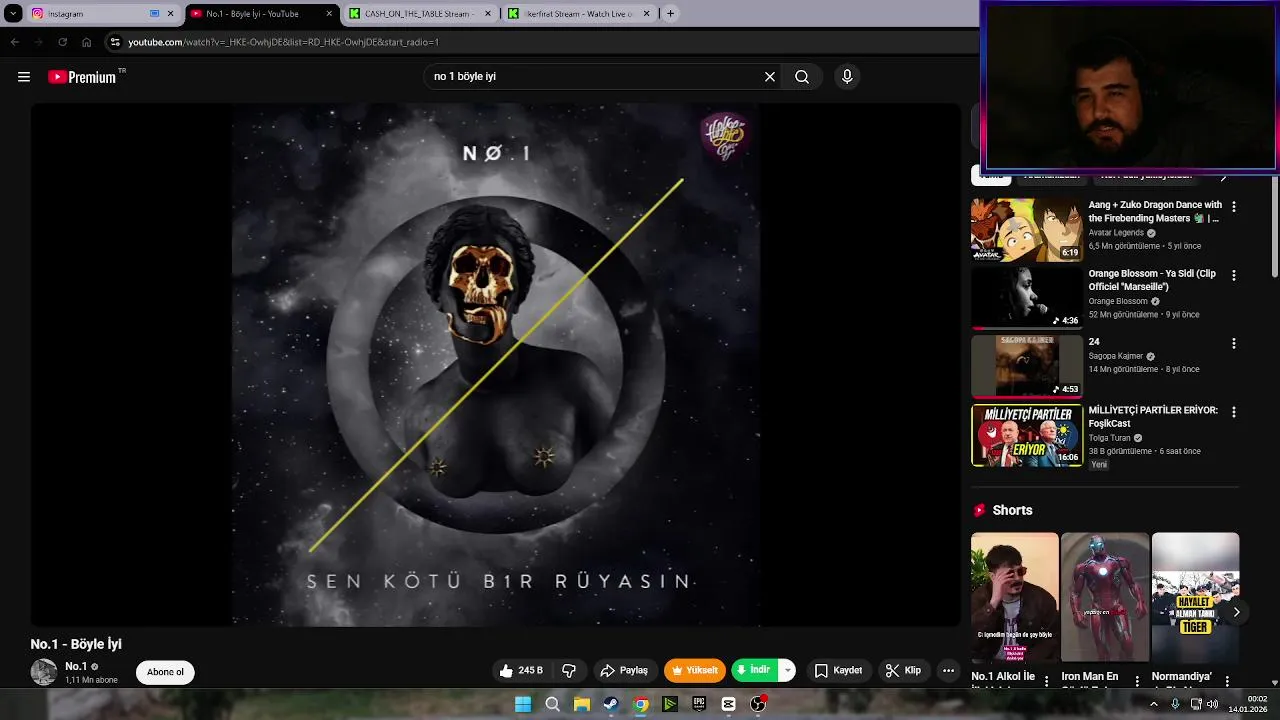Switch to the Instagram tab
The image size is (1280, 720).
[x=100, y=14]
